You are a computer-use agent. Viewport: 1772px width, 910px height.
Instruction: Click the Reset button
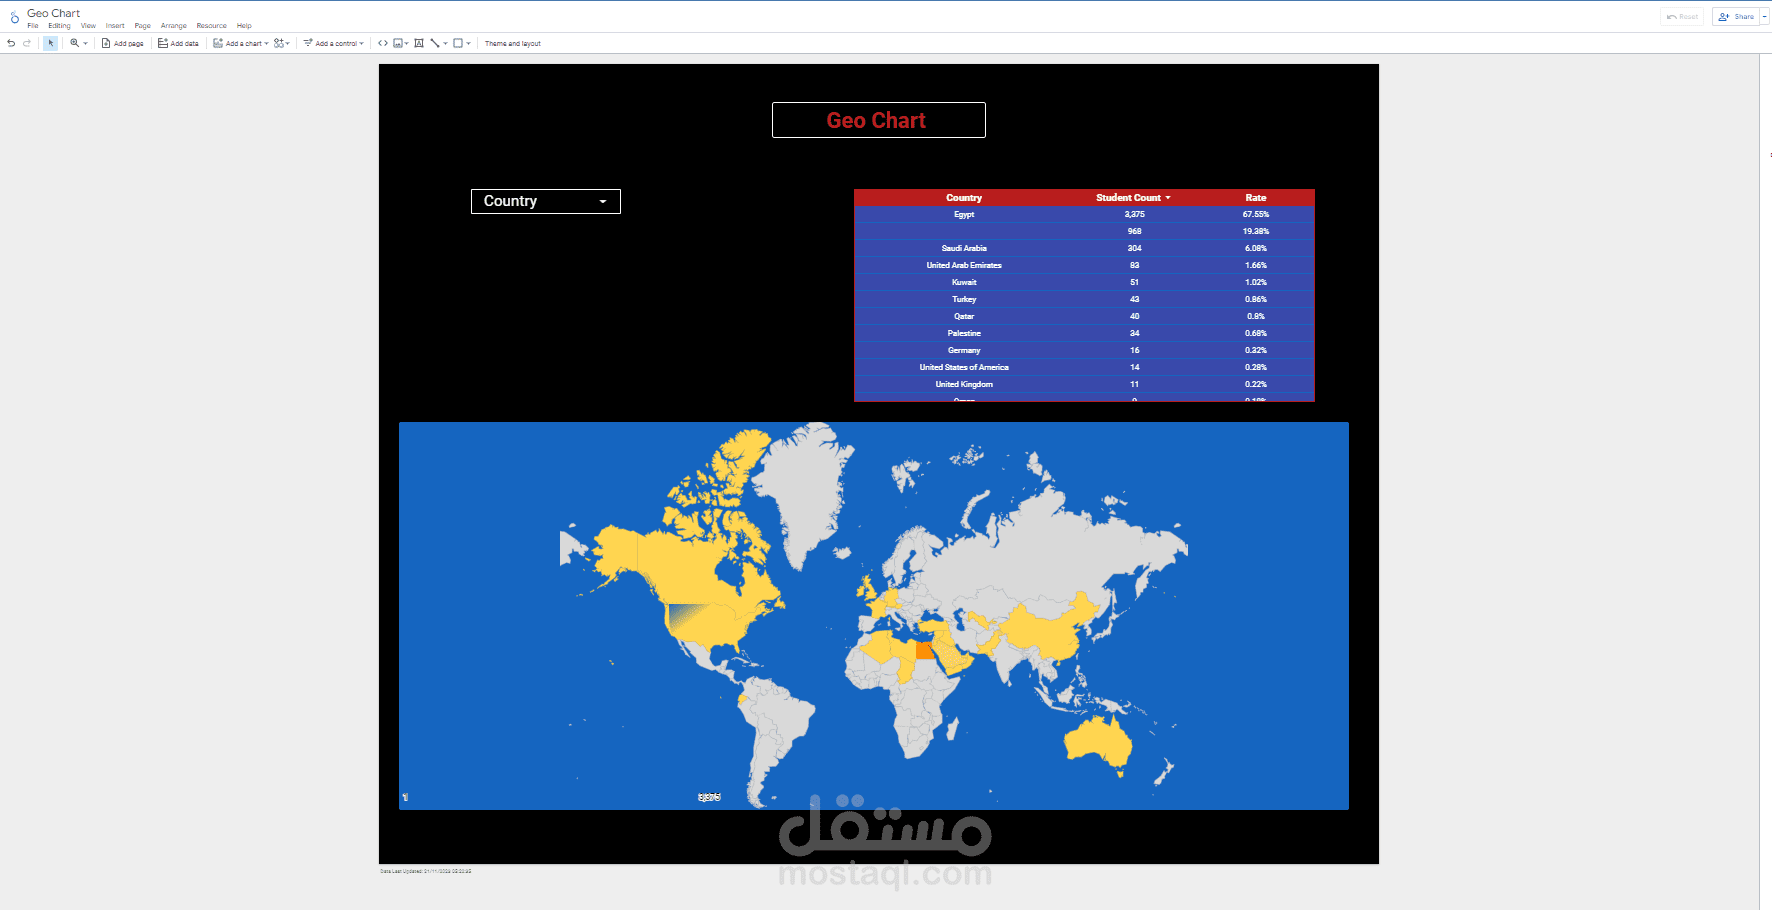pyautogui.click(x=1682, y=17)
